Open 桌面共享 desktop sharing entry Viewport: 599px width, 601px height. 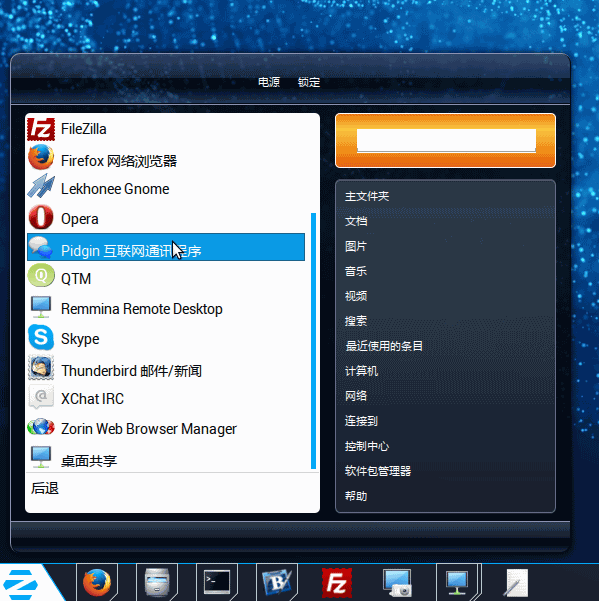pos(166,458)
